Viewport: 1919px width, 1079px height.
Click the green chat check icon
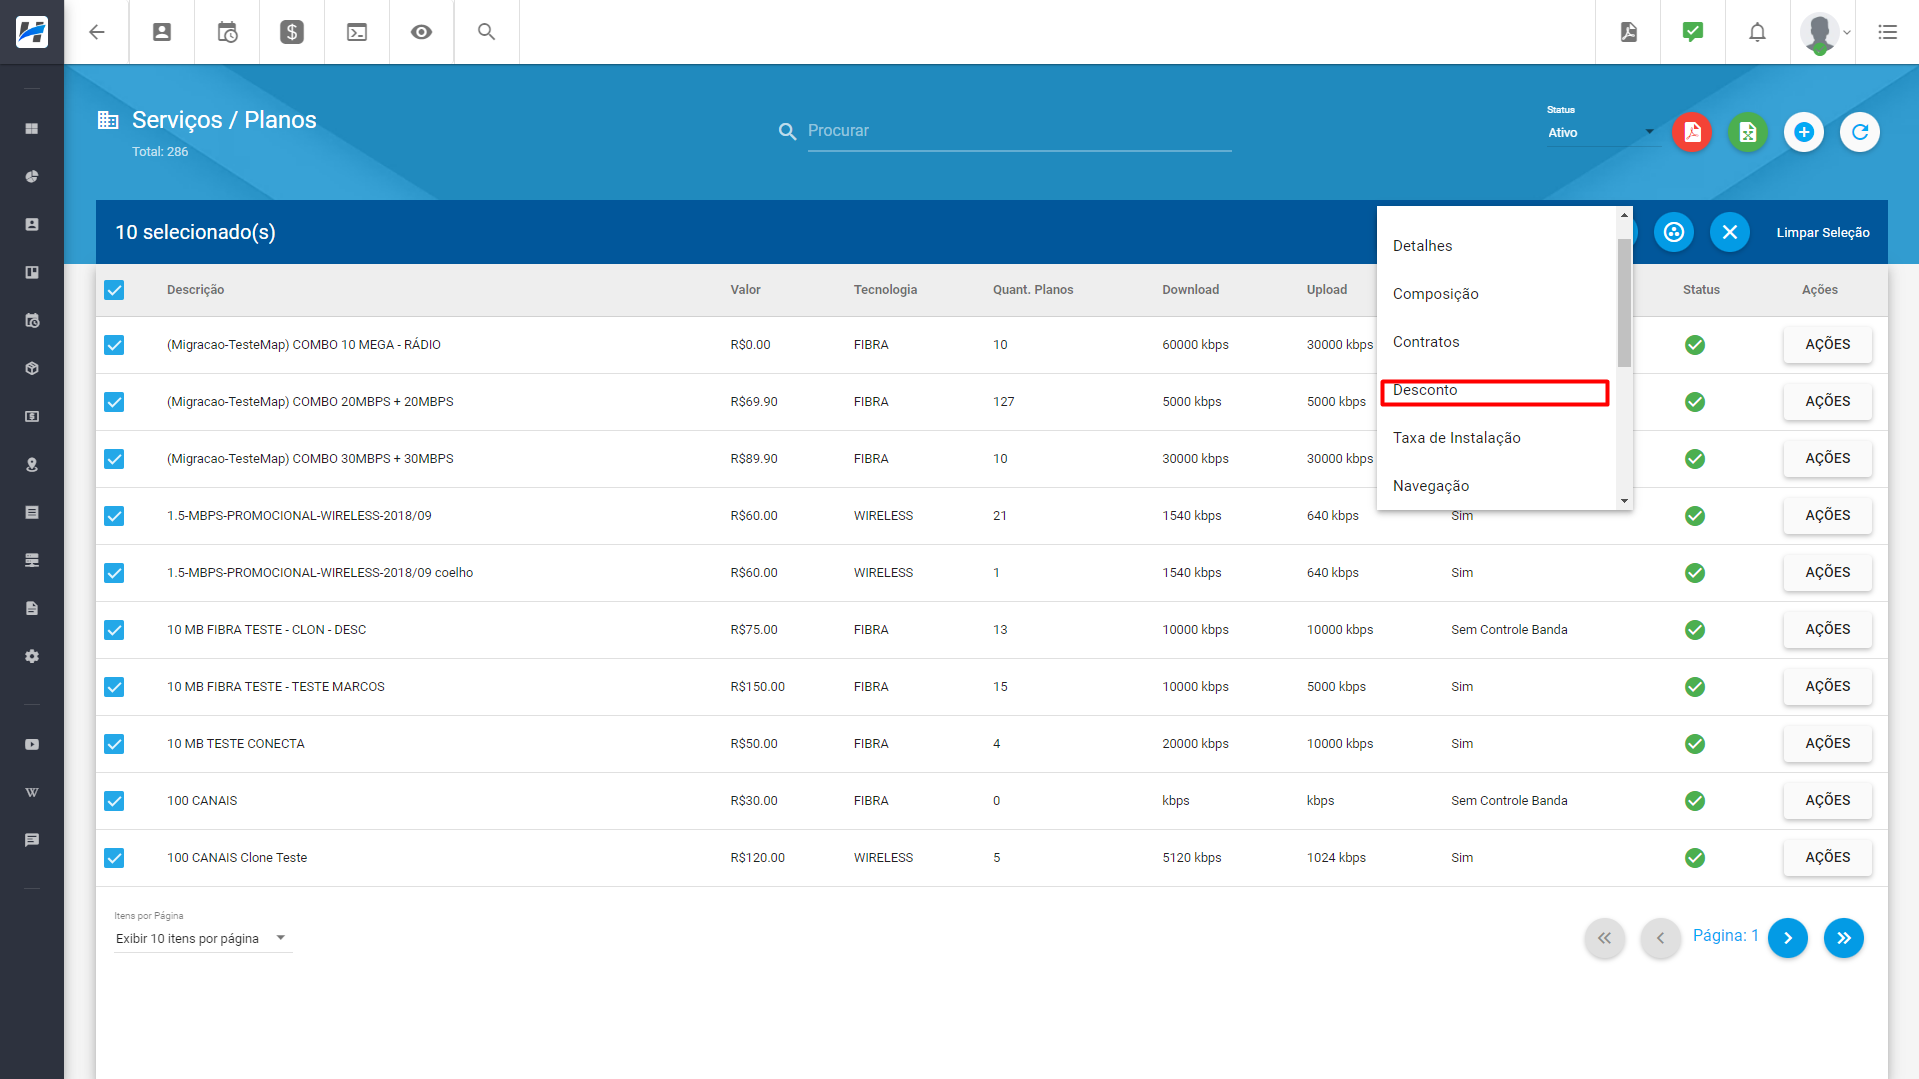1693,32
